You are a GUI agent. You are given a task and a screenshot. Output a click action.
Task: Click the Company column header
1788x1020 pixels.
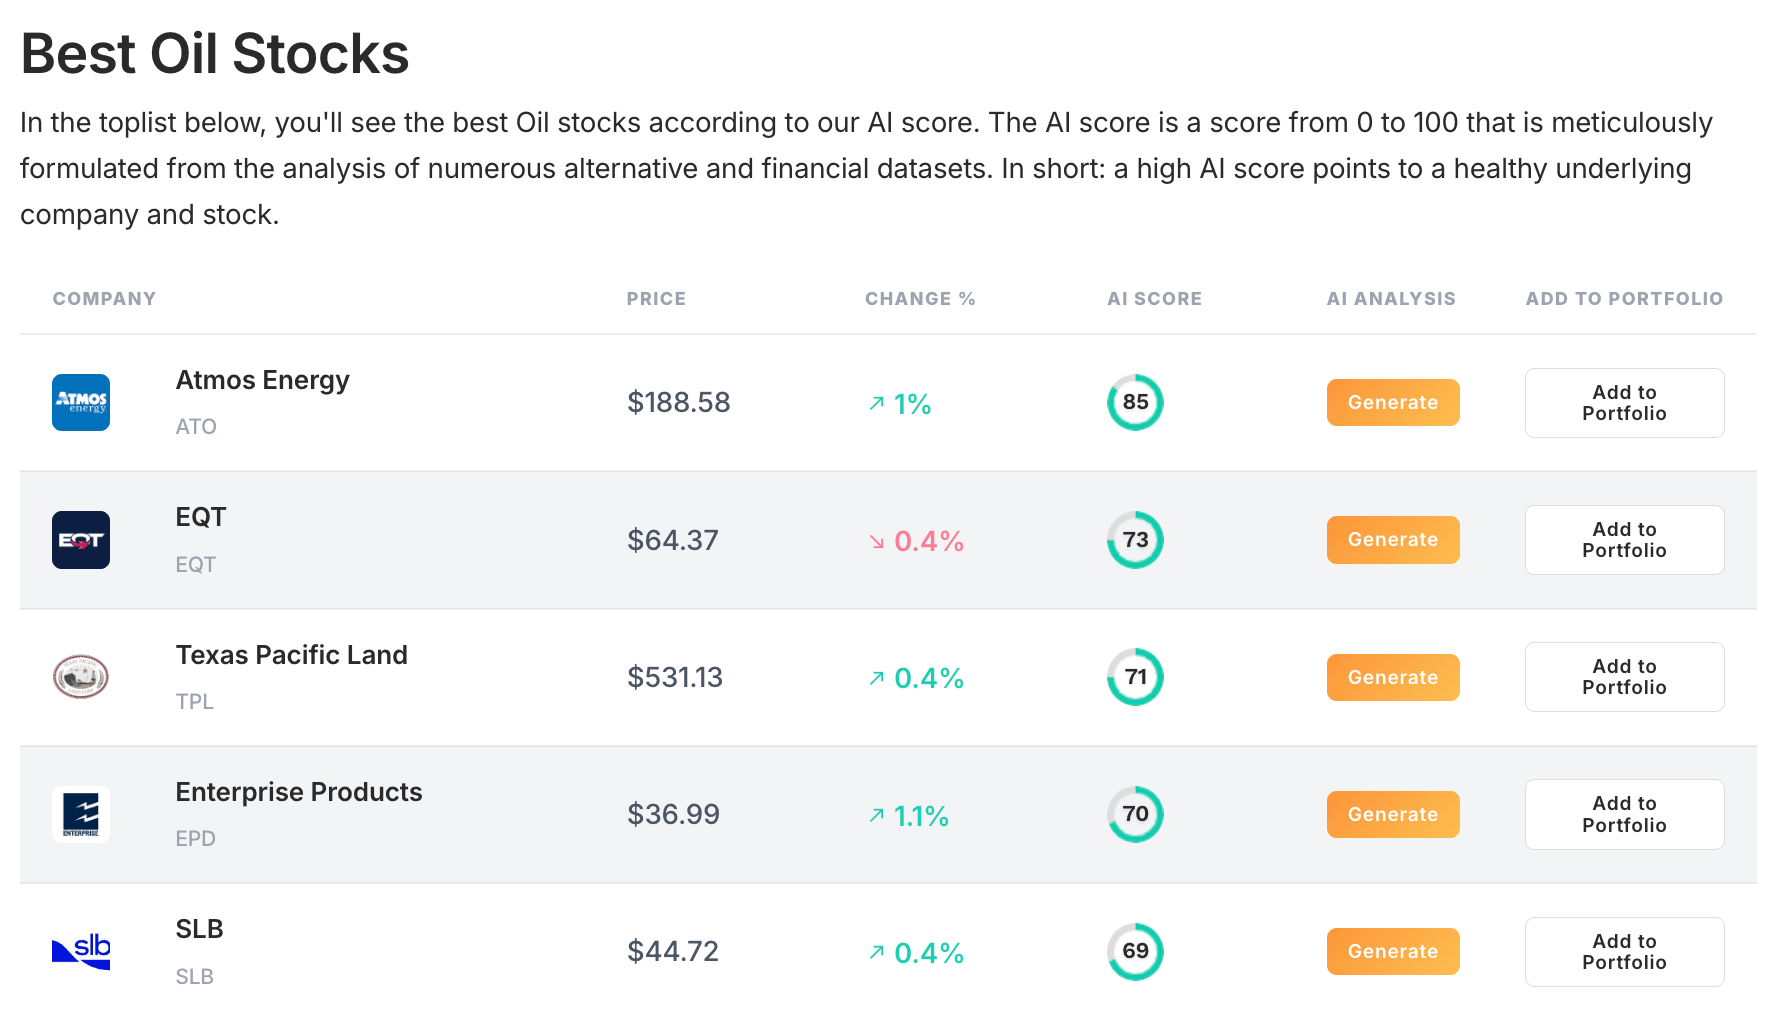(104, 299)
